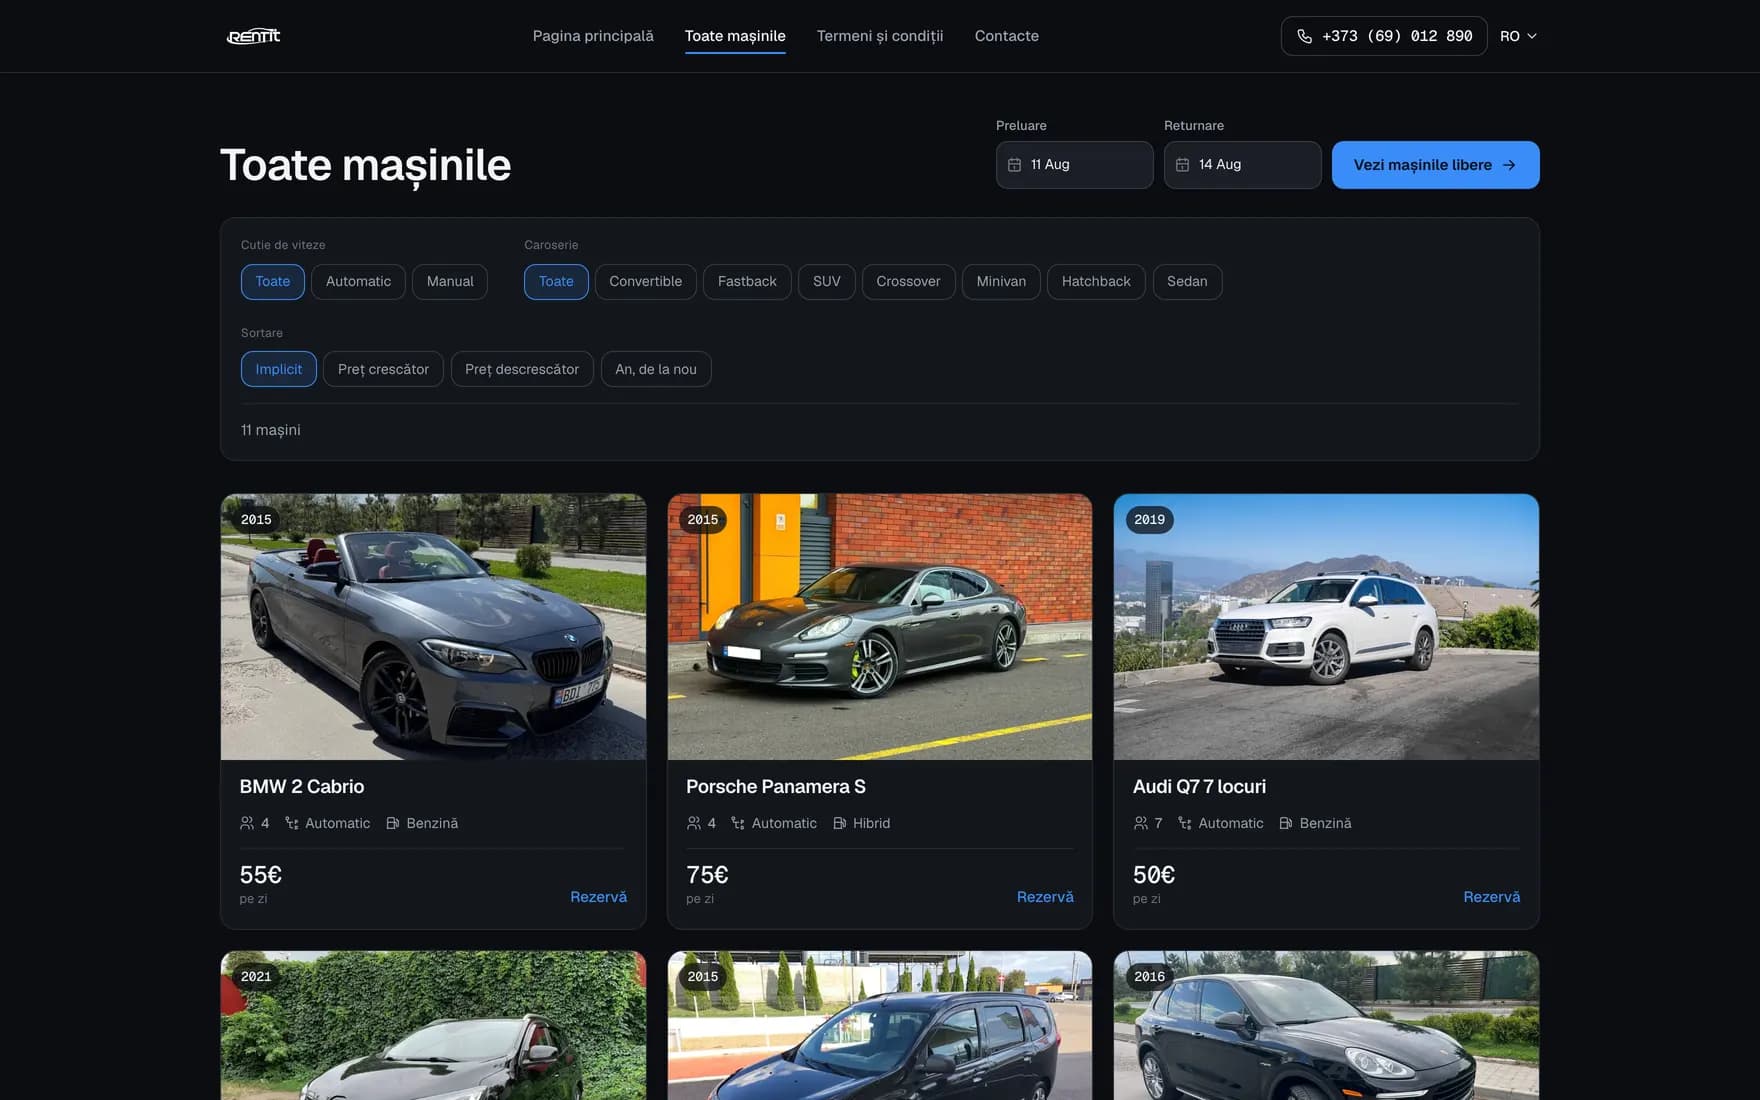
Task: Click the 2019 badge on Audi photo
Action: [x=1150, y=520]
